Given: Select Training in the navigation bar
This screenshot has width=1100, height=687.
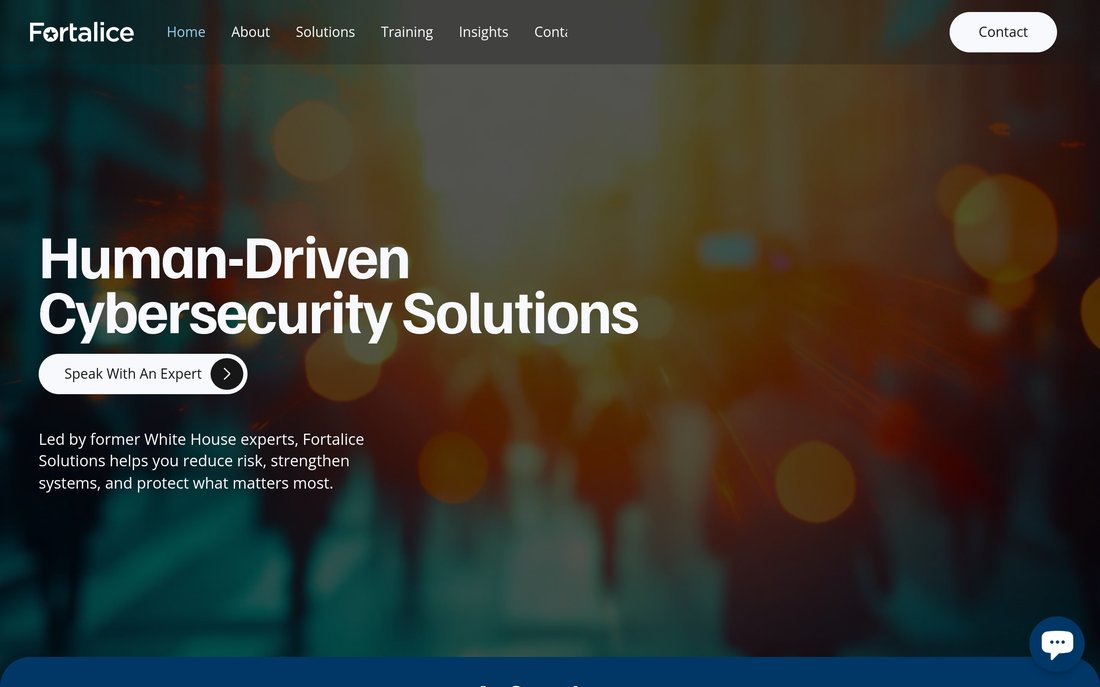Looking at the screenshot, I should 407,32.
